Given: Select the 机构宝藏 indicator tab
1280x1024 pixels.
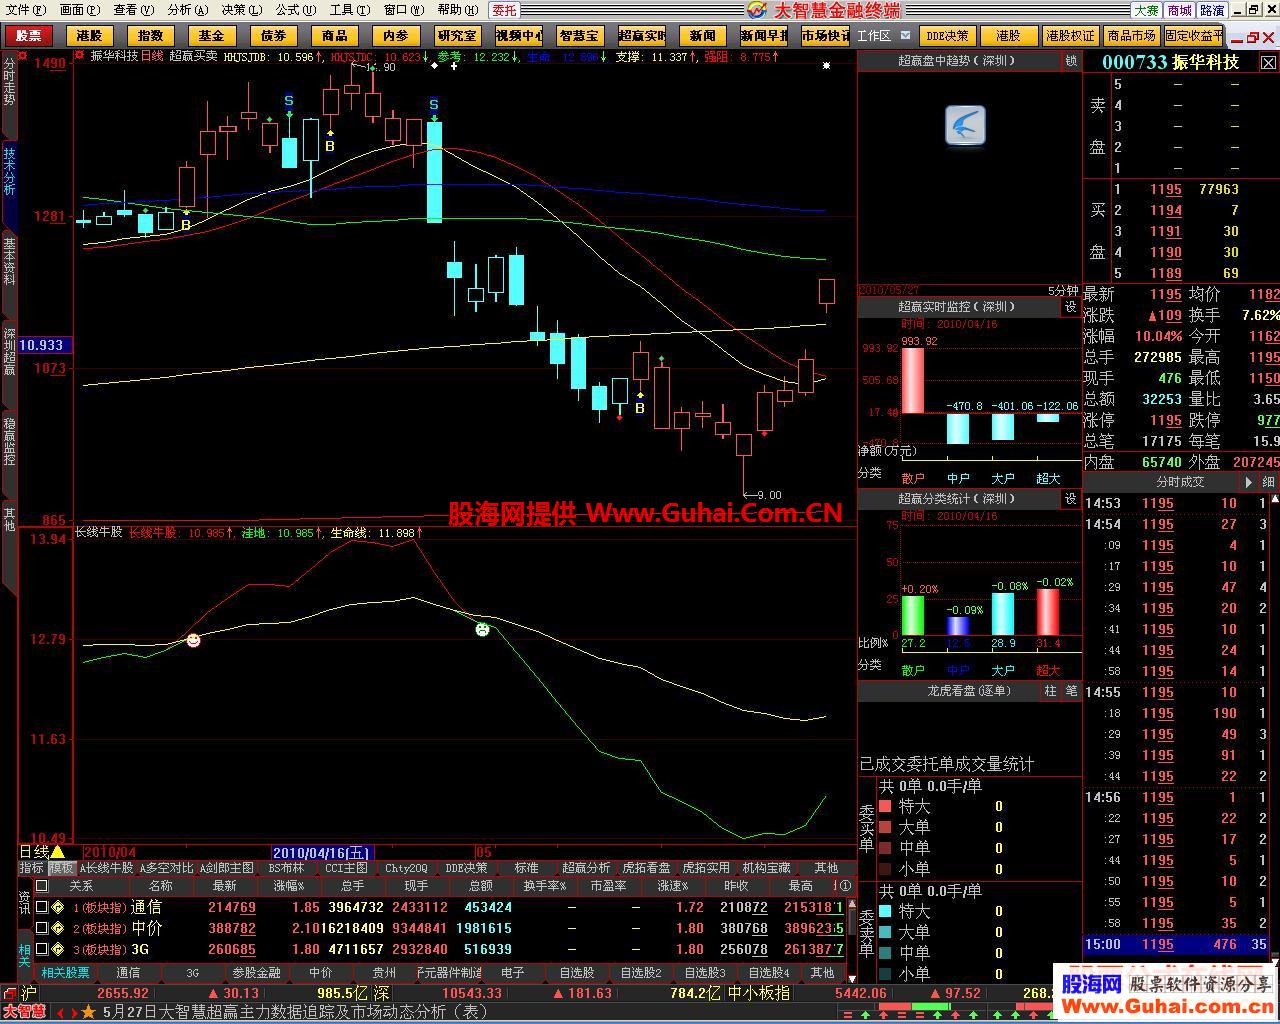Looking at the screenshot, I should pyautogui.click(x=767, y=868).
